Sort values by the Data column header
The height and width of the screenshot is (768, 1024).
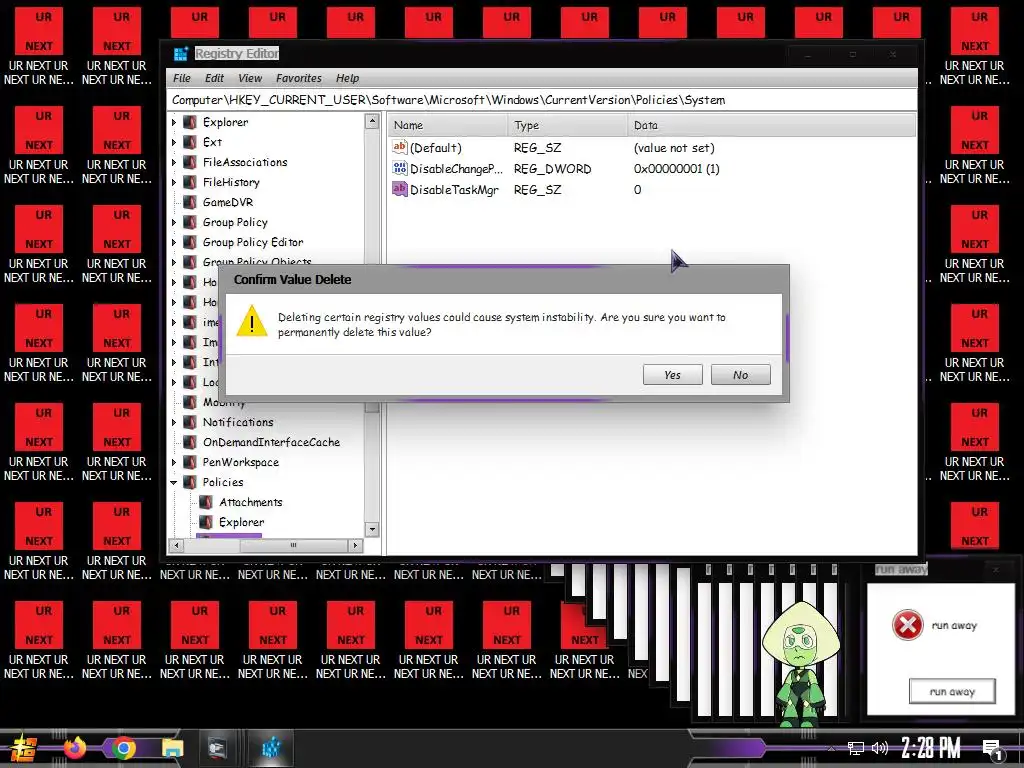click(x=771, y=125)
